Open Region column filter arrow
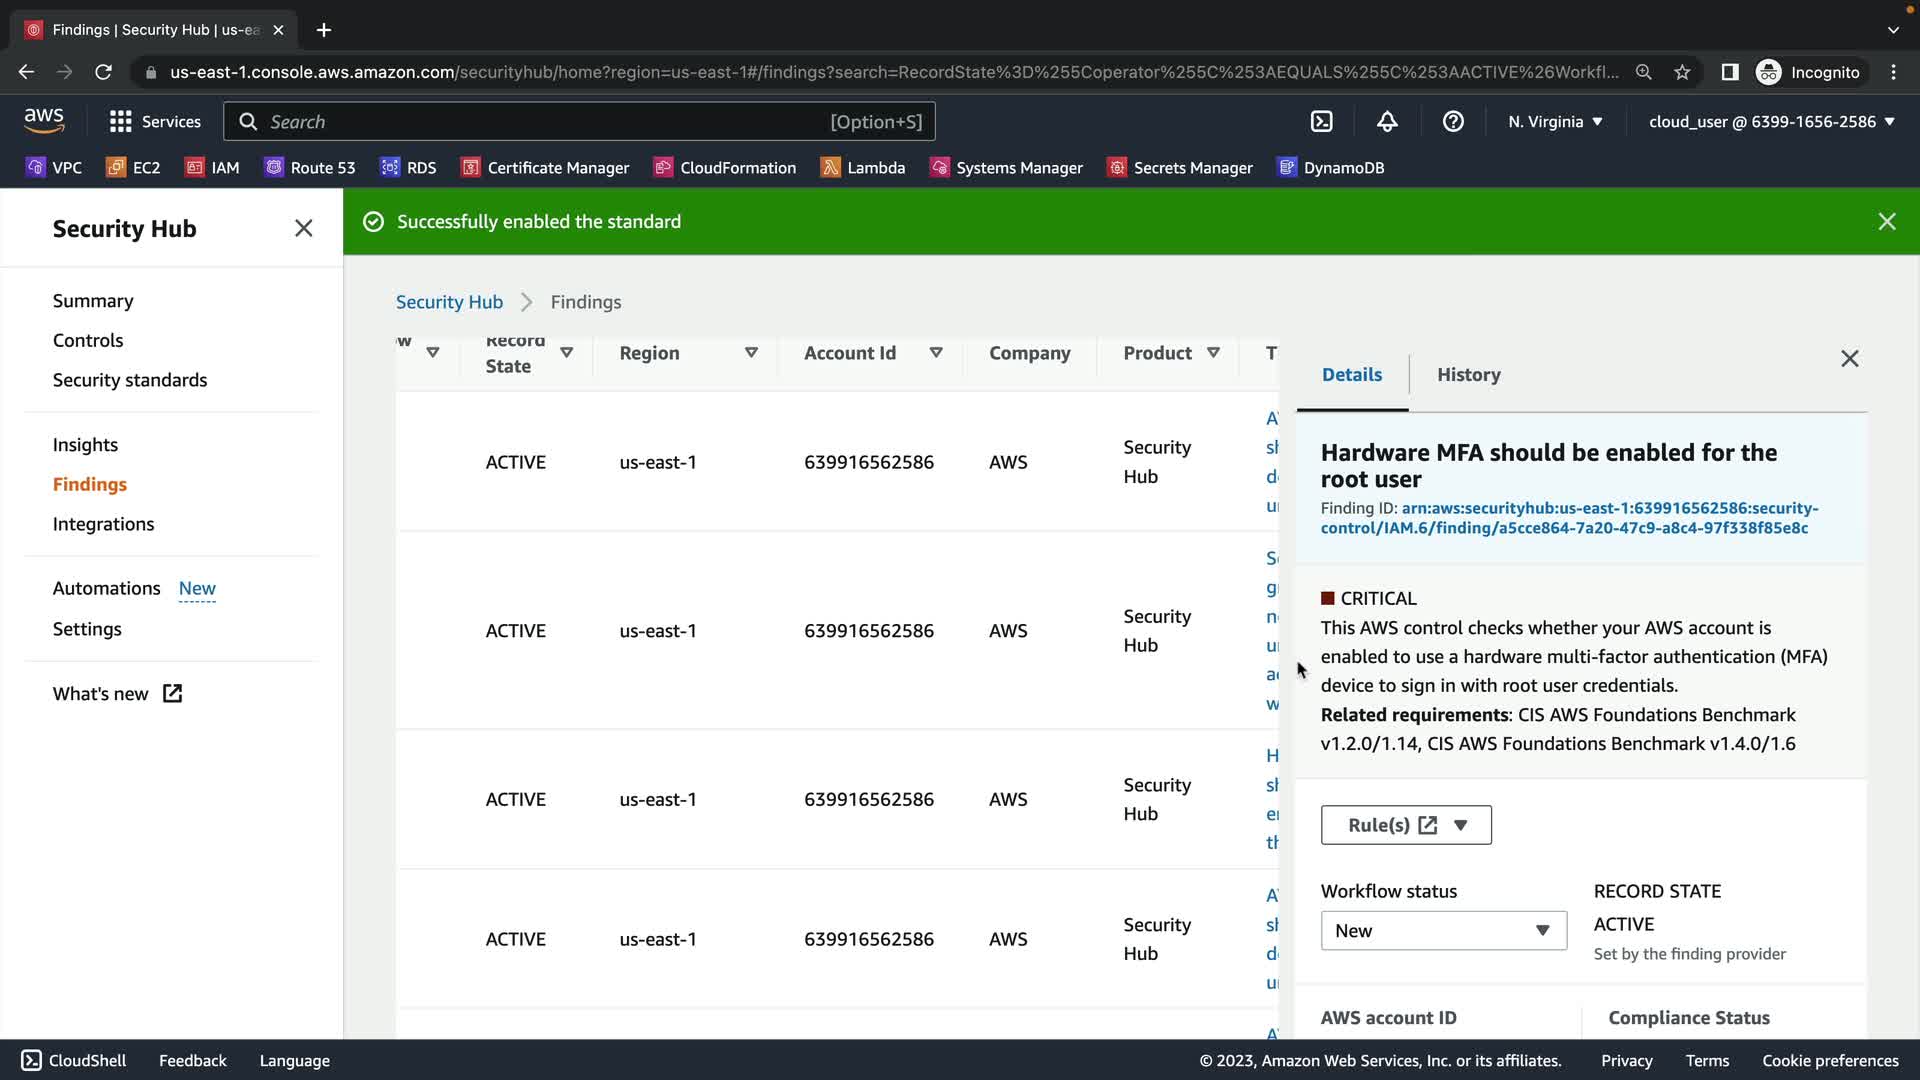 [751, 352]
